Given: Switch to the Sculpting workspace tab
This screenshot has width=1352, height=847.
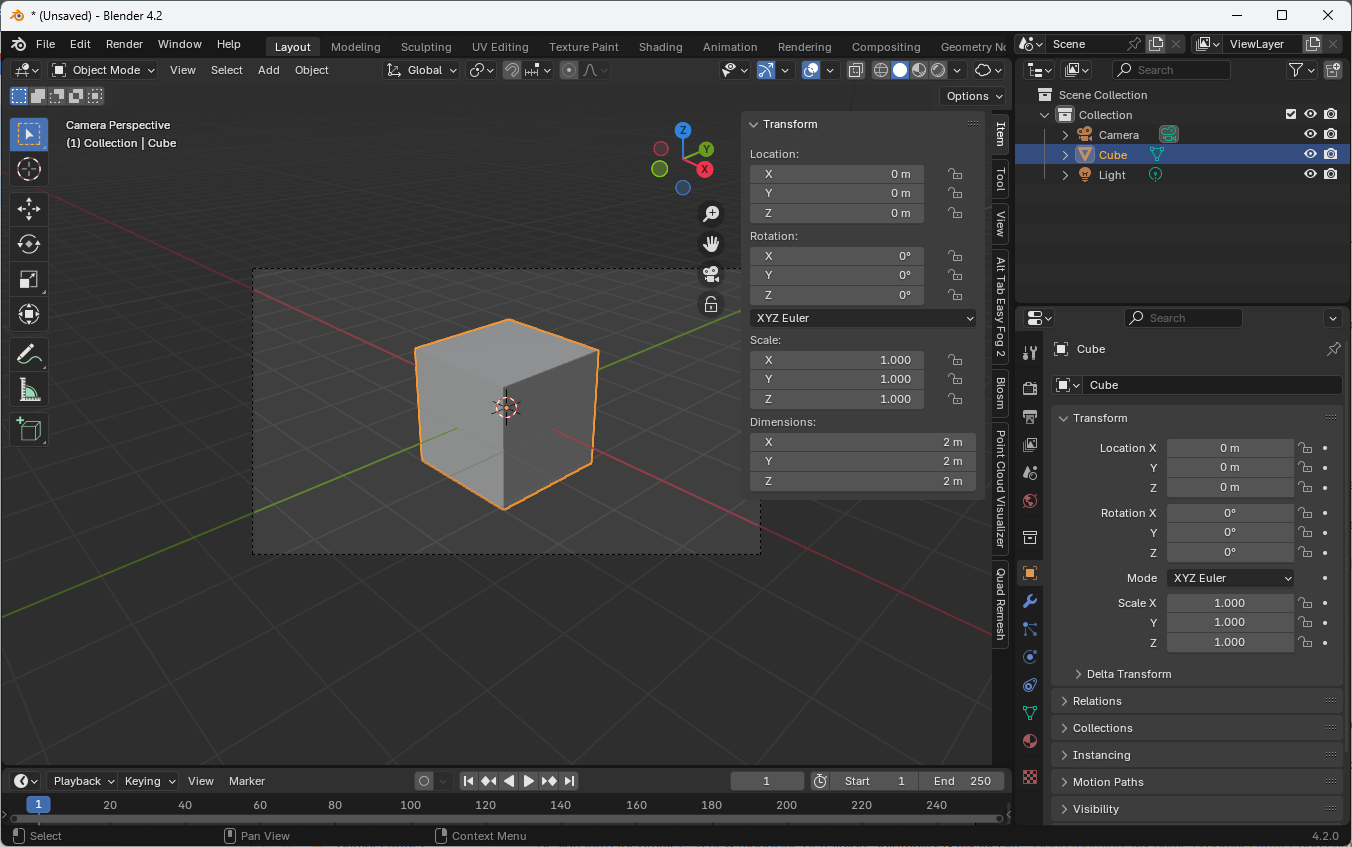Looking at the screenshot, I should tap(427, 47).
